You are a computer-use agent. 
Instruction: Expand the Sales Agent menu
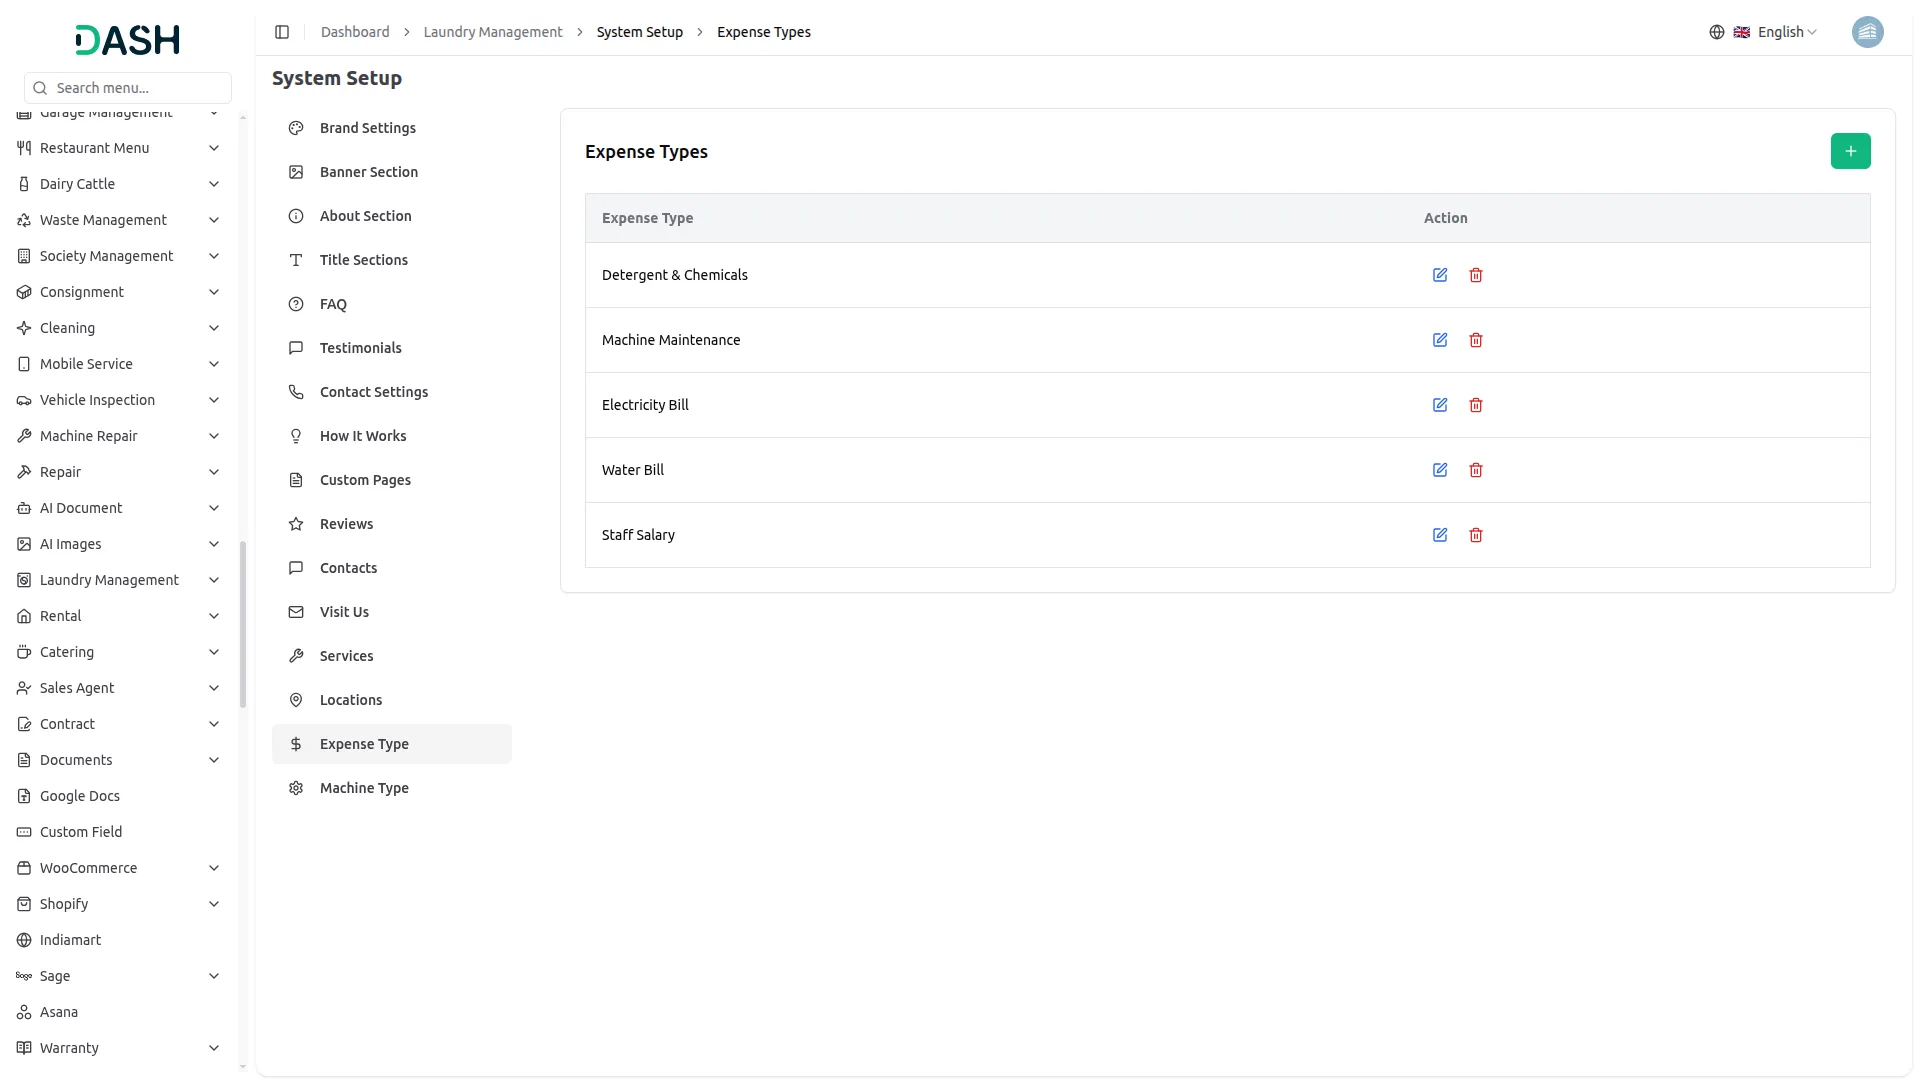click(x=119, y=688)
